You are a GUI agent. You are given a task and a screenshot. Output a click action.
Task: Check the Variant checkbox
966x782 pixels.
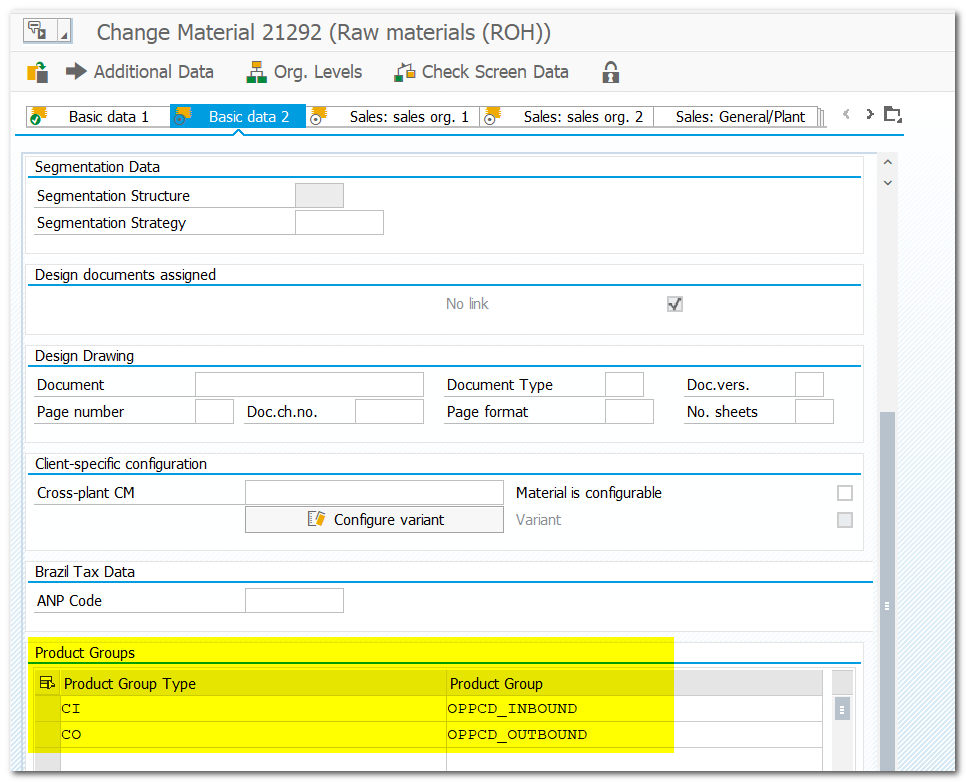(844, 519)
